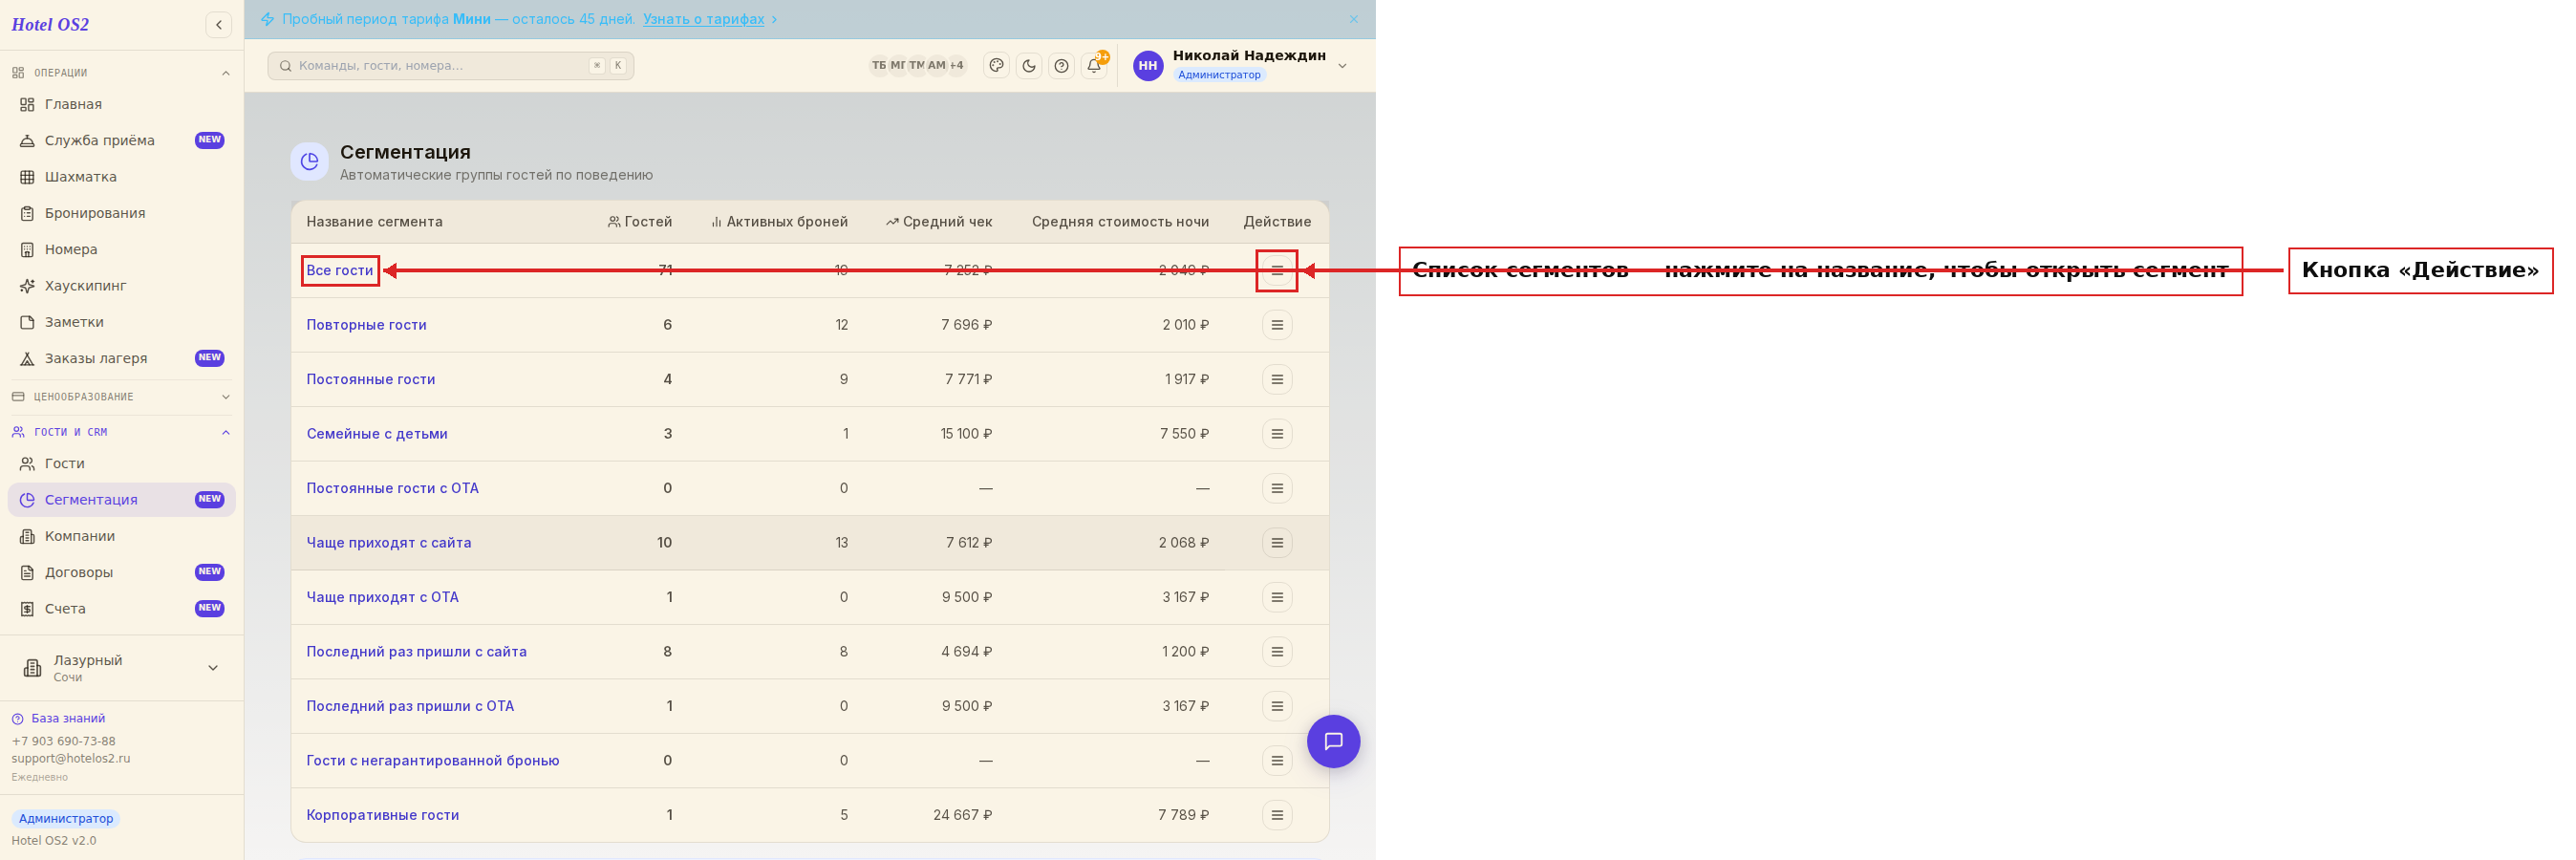Viewport: 2576px width, 860px height.
Task: Toggle dark mode with the moon icon
Action: (x=1029, y=66)
